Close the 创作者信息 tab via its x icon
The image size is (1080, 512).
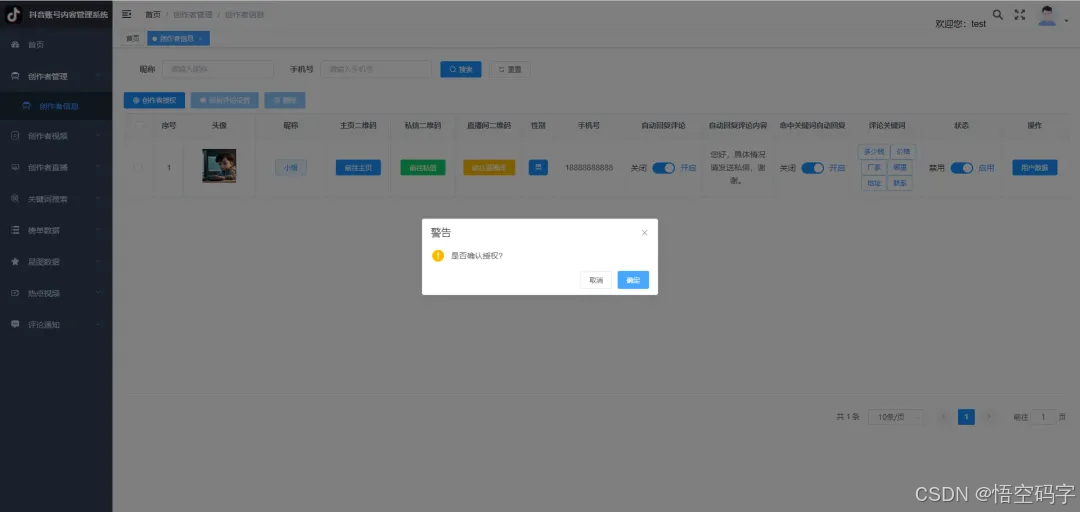[x=200, y=39]
